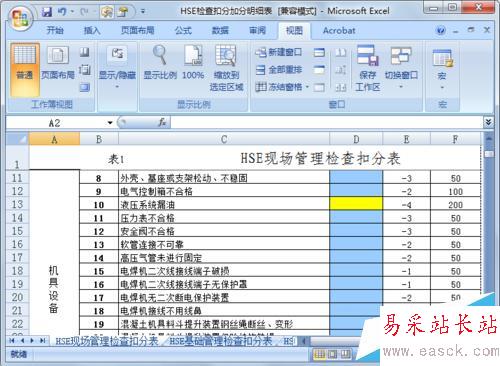This screenshot has width=500, height=366.
Task: Click cell 压力表不合格
Action: (224, 217)
